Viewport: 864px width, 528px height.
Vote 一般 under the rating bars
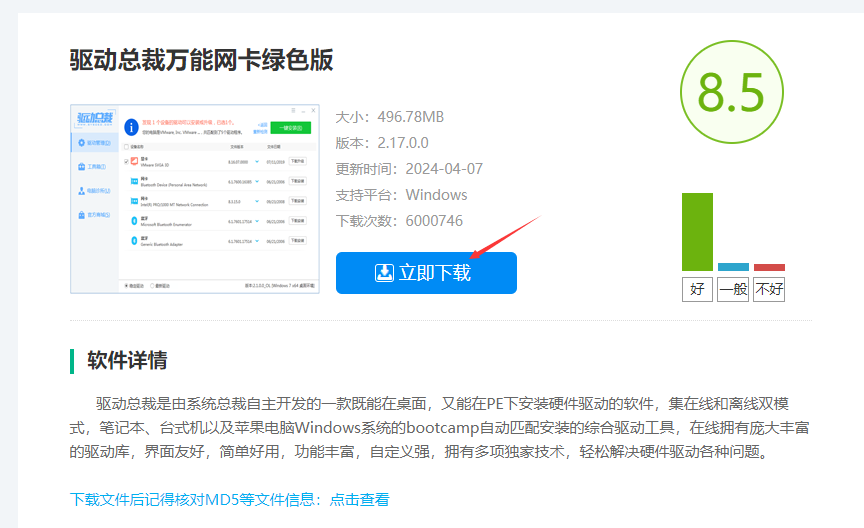[x=732, y=290]
